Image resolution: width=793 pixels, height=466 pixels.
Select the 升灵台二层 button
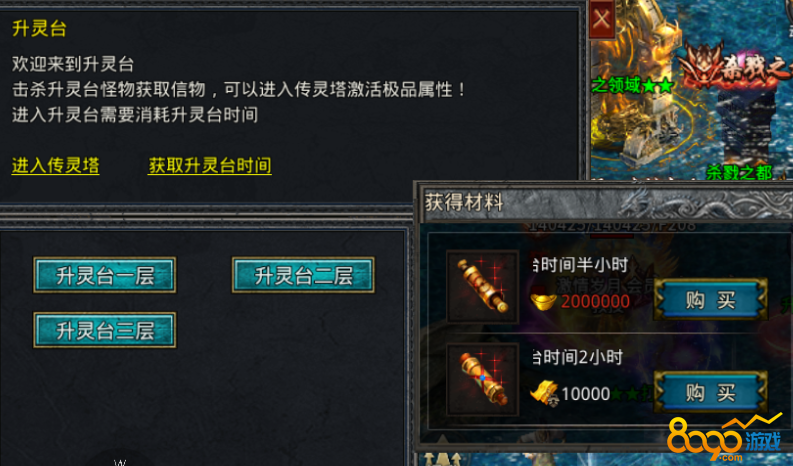(x=303, y=275)
